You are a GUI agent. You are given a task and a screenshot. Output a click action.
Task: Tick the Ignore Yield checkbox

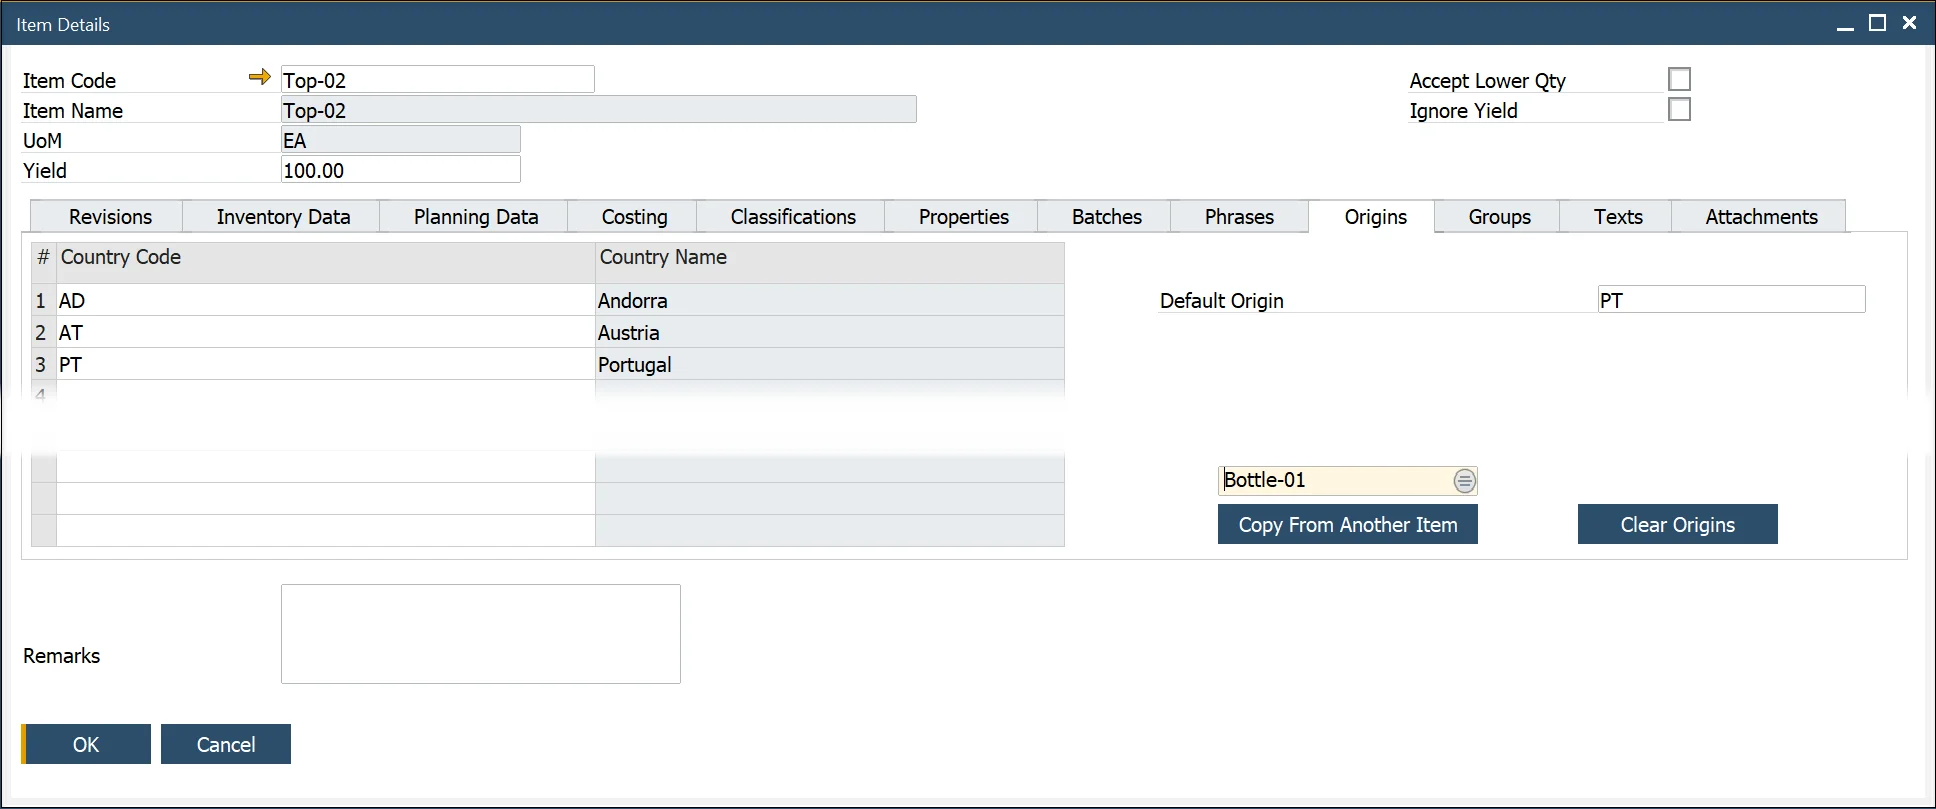pos(1679,110)
